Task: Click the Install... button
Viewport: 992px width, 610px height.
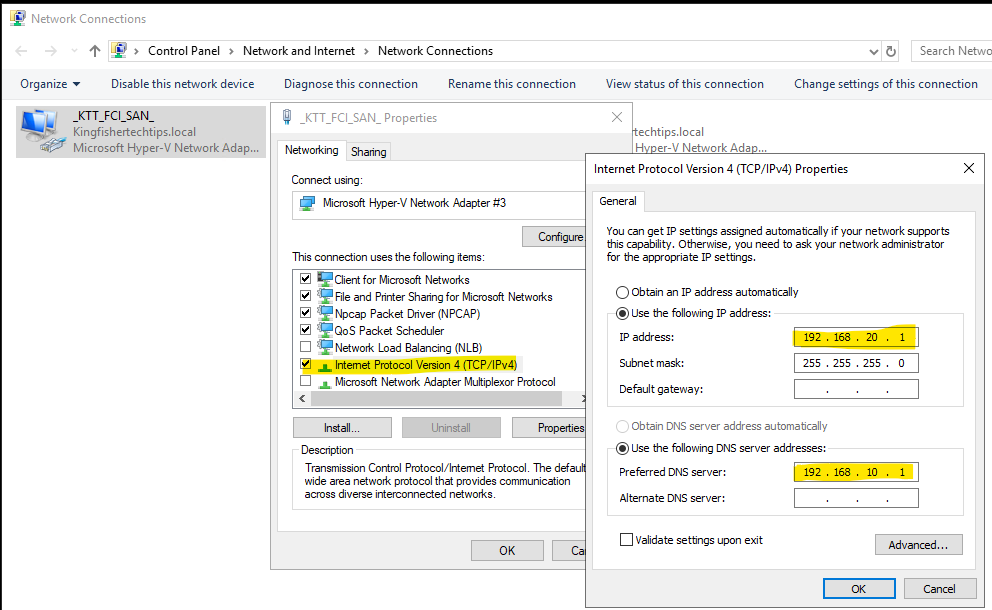Action: click(342, 428)
